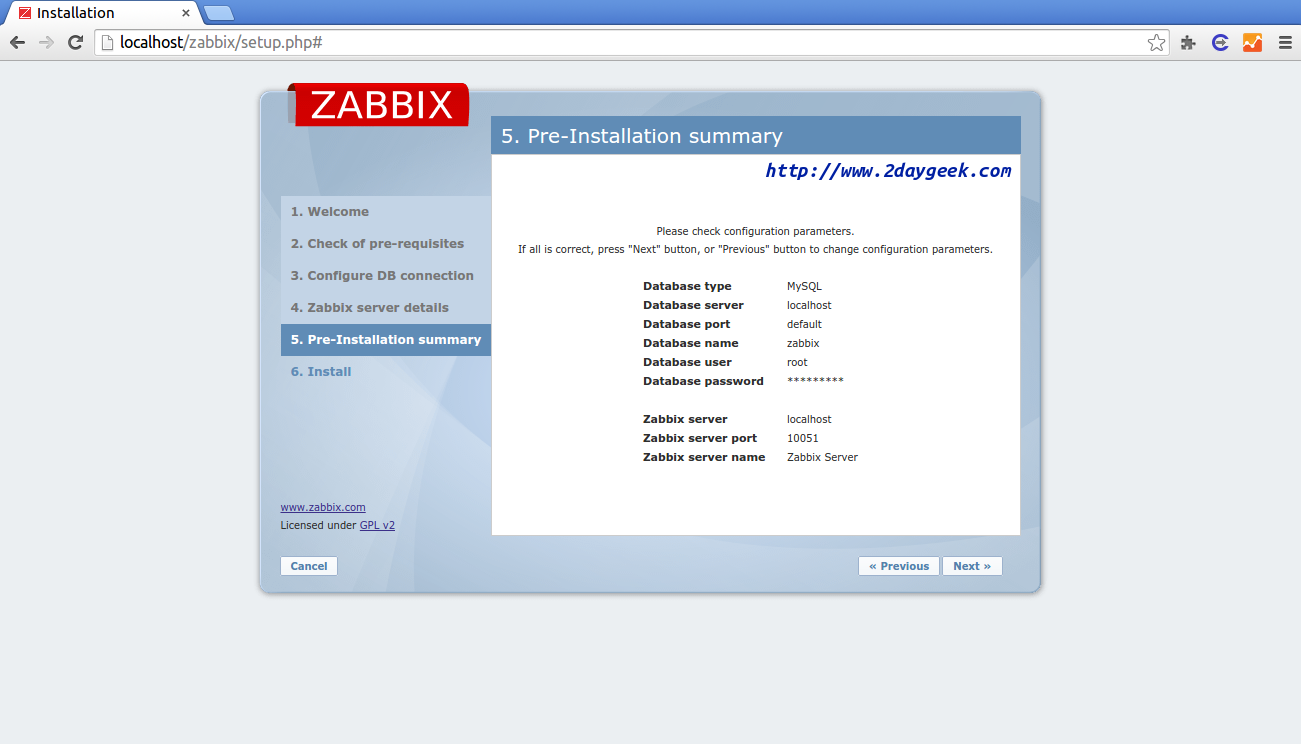Focus the address bar showing localhost/zabbix/setup.php
The width and height of the screenshot is (1301, 744).
(630, 42)
